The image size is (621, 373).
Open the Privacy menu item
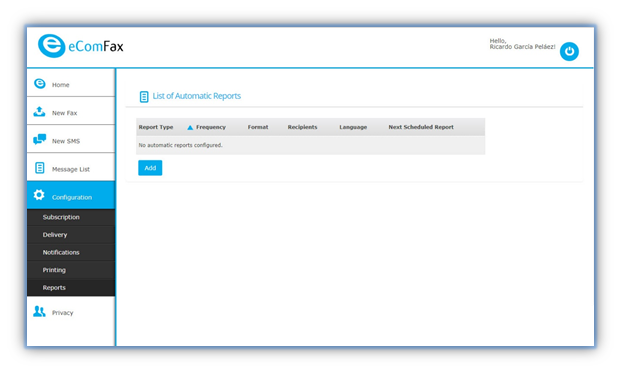click(x=71, y=313)
